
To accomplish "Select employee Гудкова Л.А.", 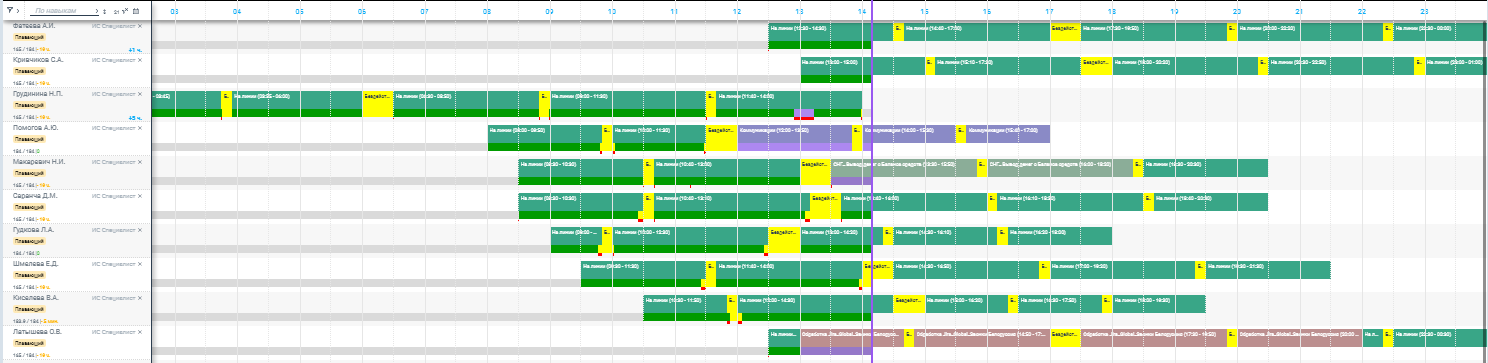I will pos(33,230).
